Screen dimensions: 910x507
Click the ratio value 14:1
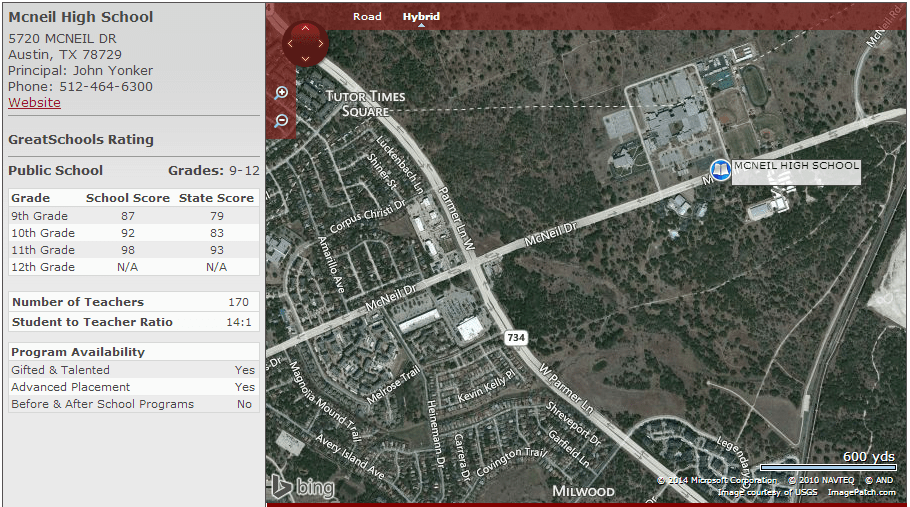[x=239, y=322]
